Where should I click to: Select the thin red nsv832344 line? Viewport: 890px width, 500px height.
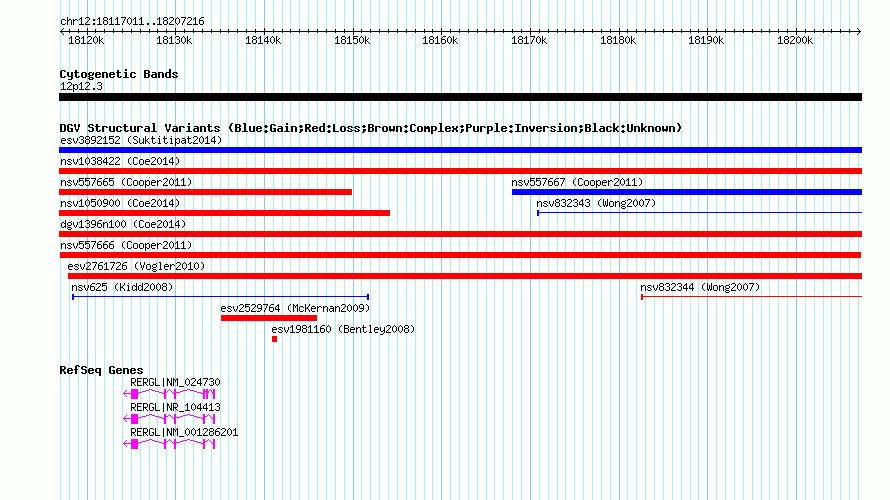752,297
